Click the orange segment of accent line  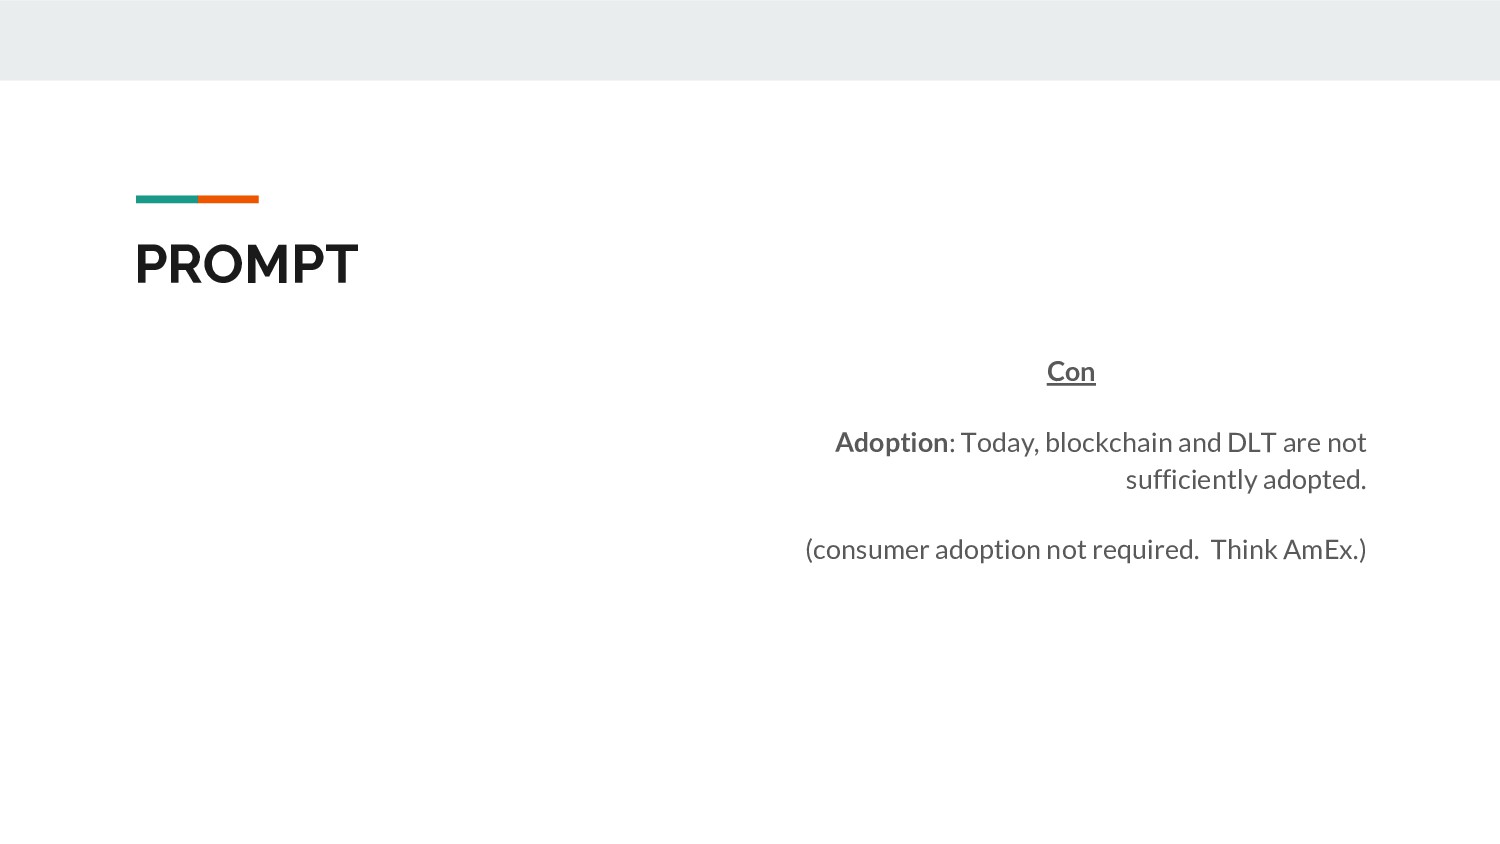coord(228,199)
